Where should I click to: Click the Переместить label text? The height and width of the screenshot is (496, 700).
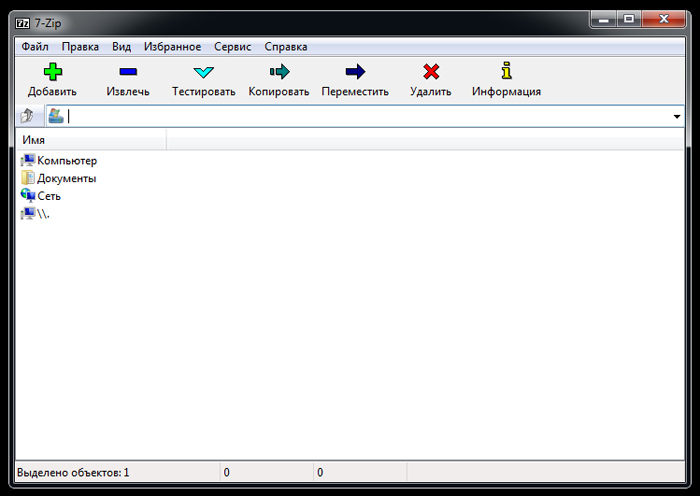click(x=355, y=92)
